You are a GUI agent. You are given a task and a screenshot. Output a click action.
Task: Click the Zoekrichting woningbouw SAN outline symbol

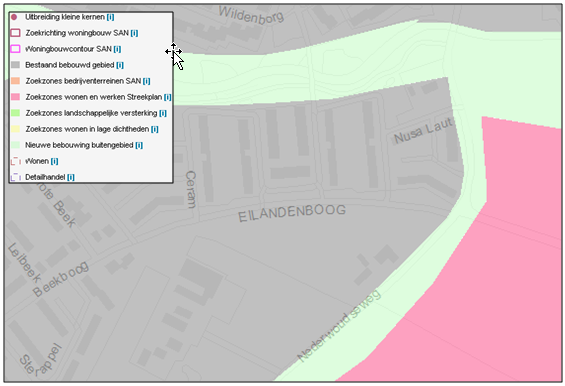(15, 33)
